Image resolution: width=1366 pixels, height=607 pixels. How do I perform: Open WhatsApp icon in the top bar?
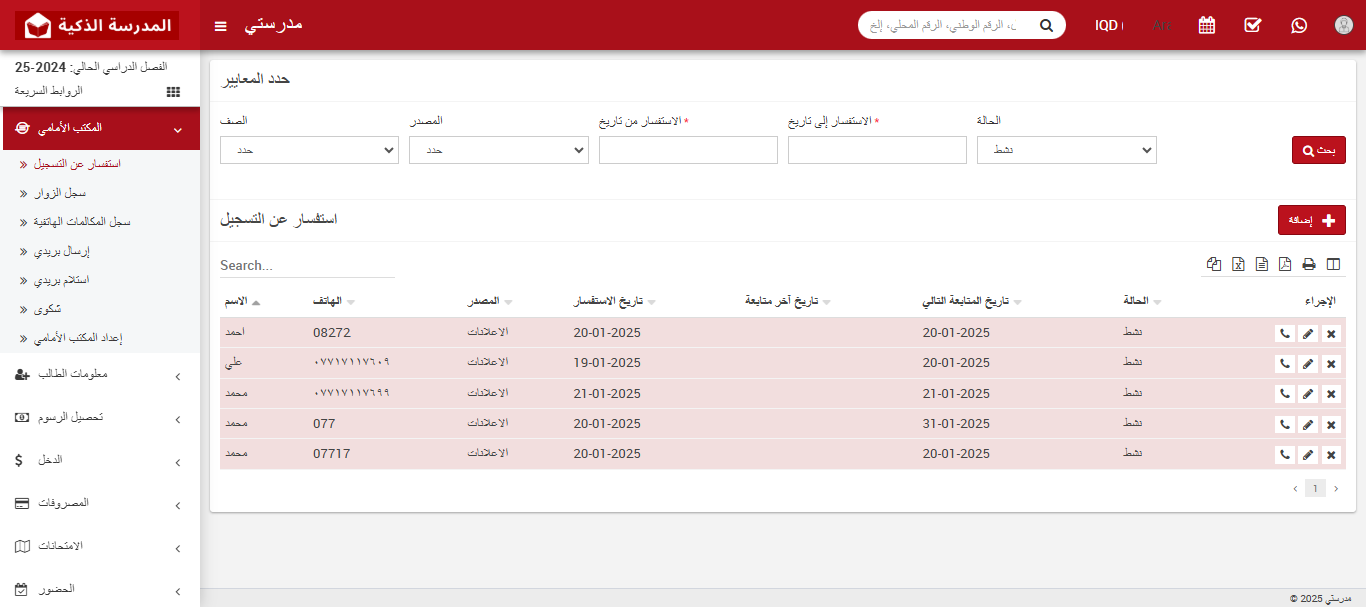[x=1298, y=25]
